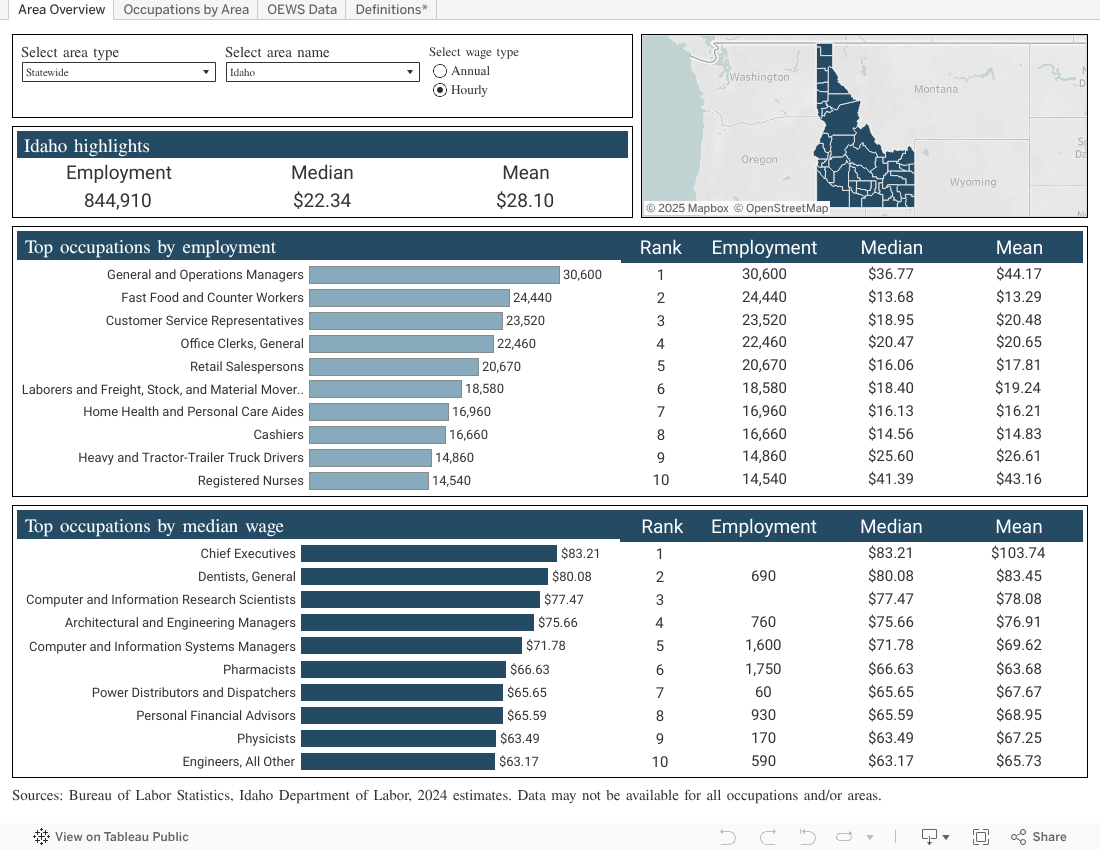Image resolution: width=1100 pixels, height=850 pixels.
Task: Select the Annual wage type radio button
Action: click(x=440, y=71)
